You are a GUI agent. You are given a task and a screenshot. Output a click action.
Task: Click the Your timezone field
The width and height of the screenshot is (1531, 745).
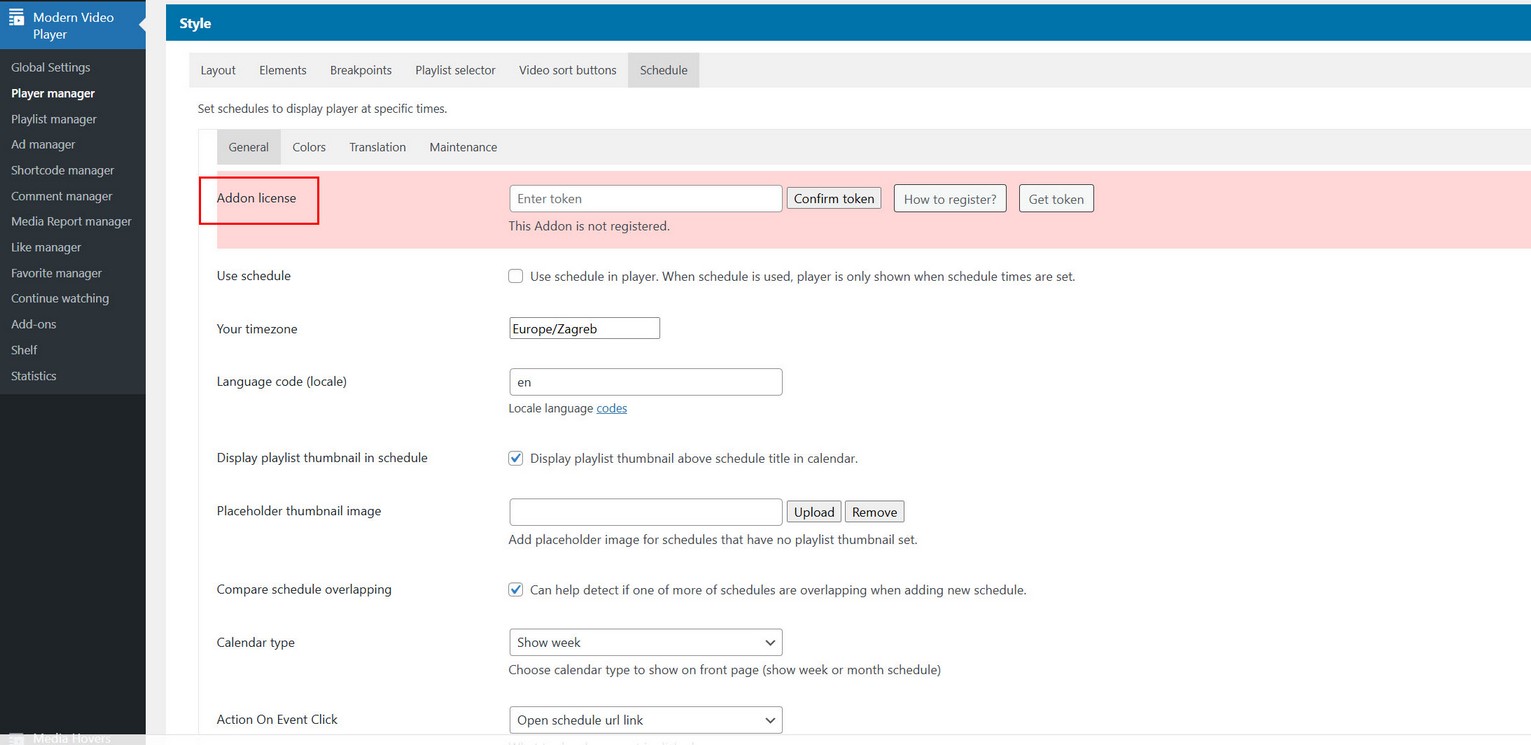point(584,328)
